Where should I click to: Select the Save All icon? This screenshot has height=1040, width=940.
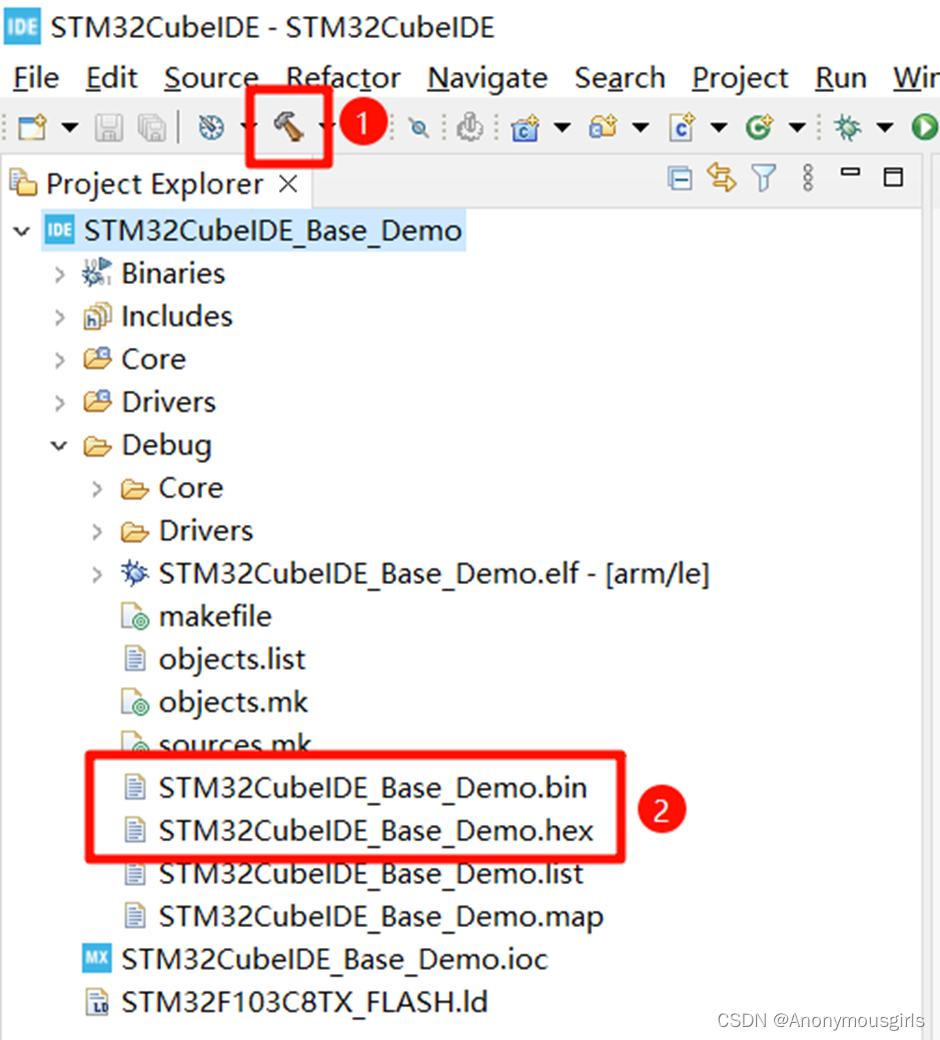[150, 128]
